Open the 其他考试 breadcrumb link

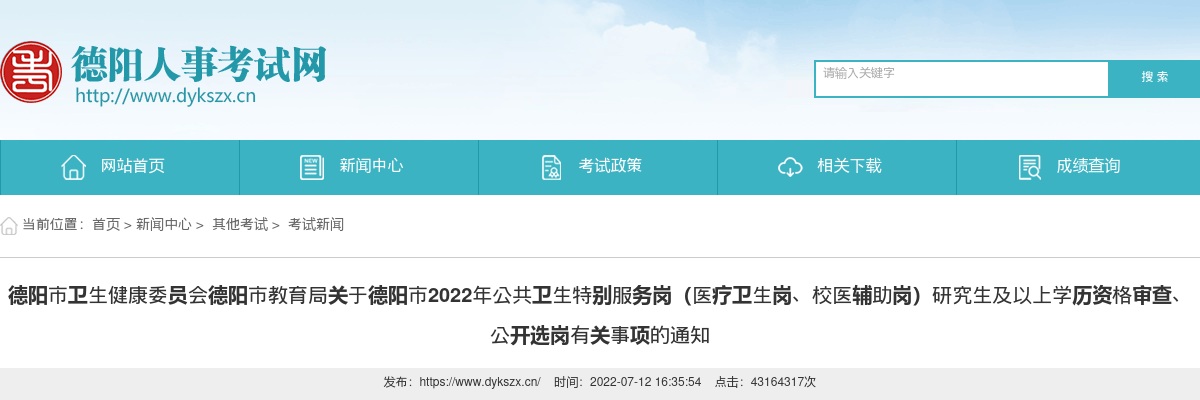pyautogui.click(x=240, y=225)
